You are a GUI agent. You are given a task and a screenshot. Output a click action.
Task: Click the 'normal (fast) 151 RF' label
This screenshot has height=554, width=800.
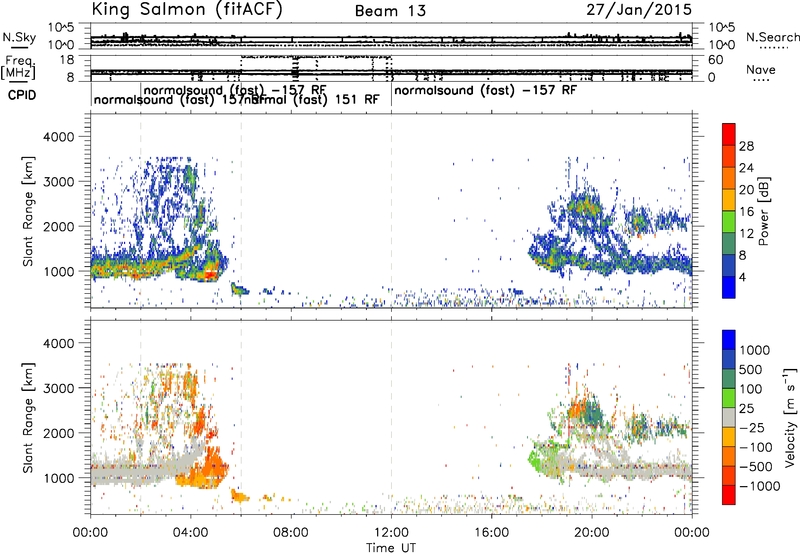(311, 99)
